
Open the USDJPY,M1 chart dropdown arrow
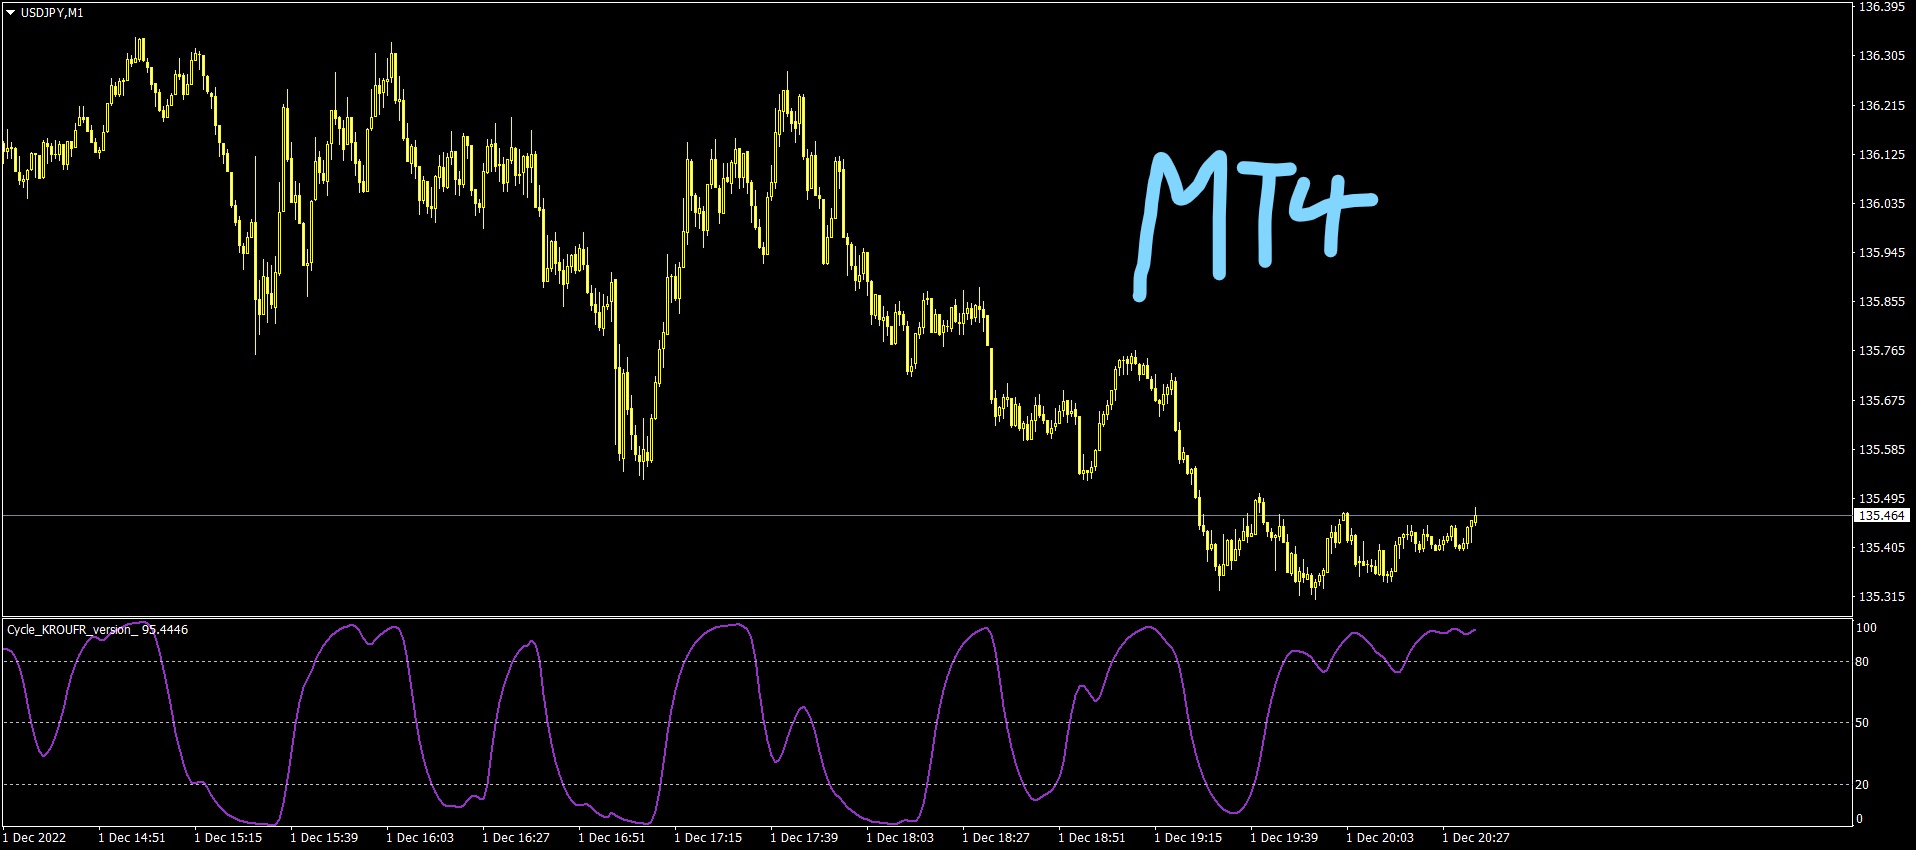pos(11,13)
